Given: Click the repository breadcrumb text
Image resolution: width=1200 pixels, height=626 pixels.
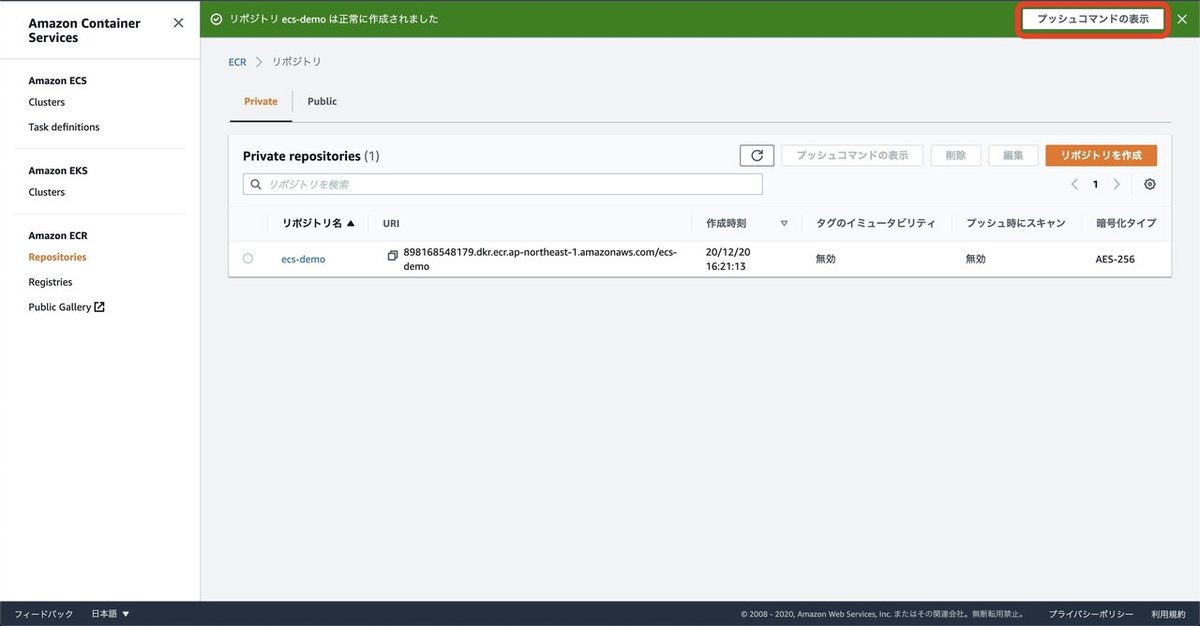Looking at the screenshot, I should click(297, 62).
